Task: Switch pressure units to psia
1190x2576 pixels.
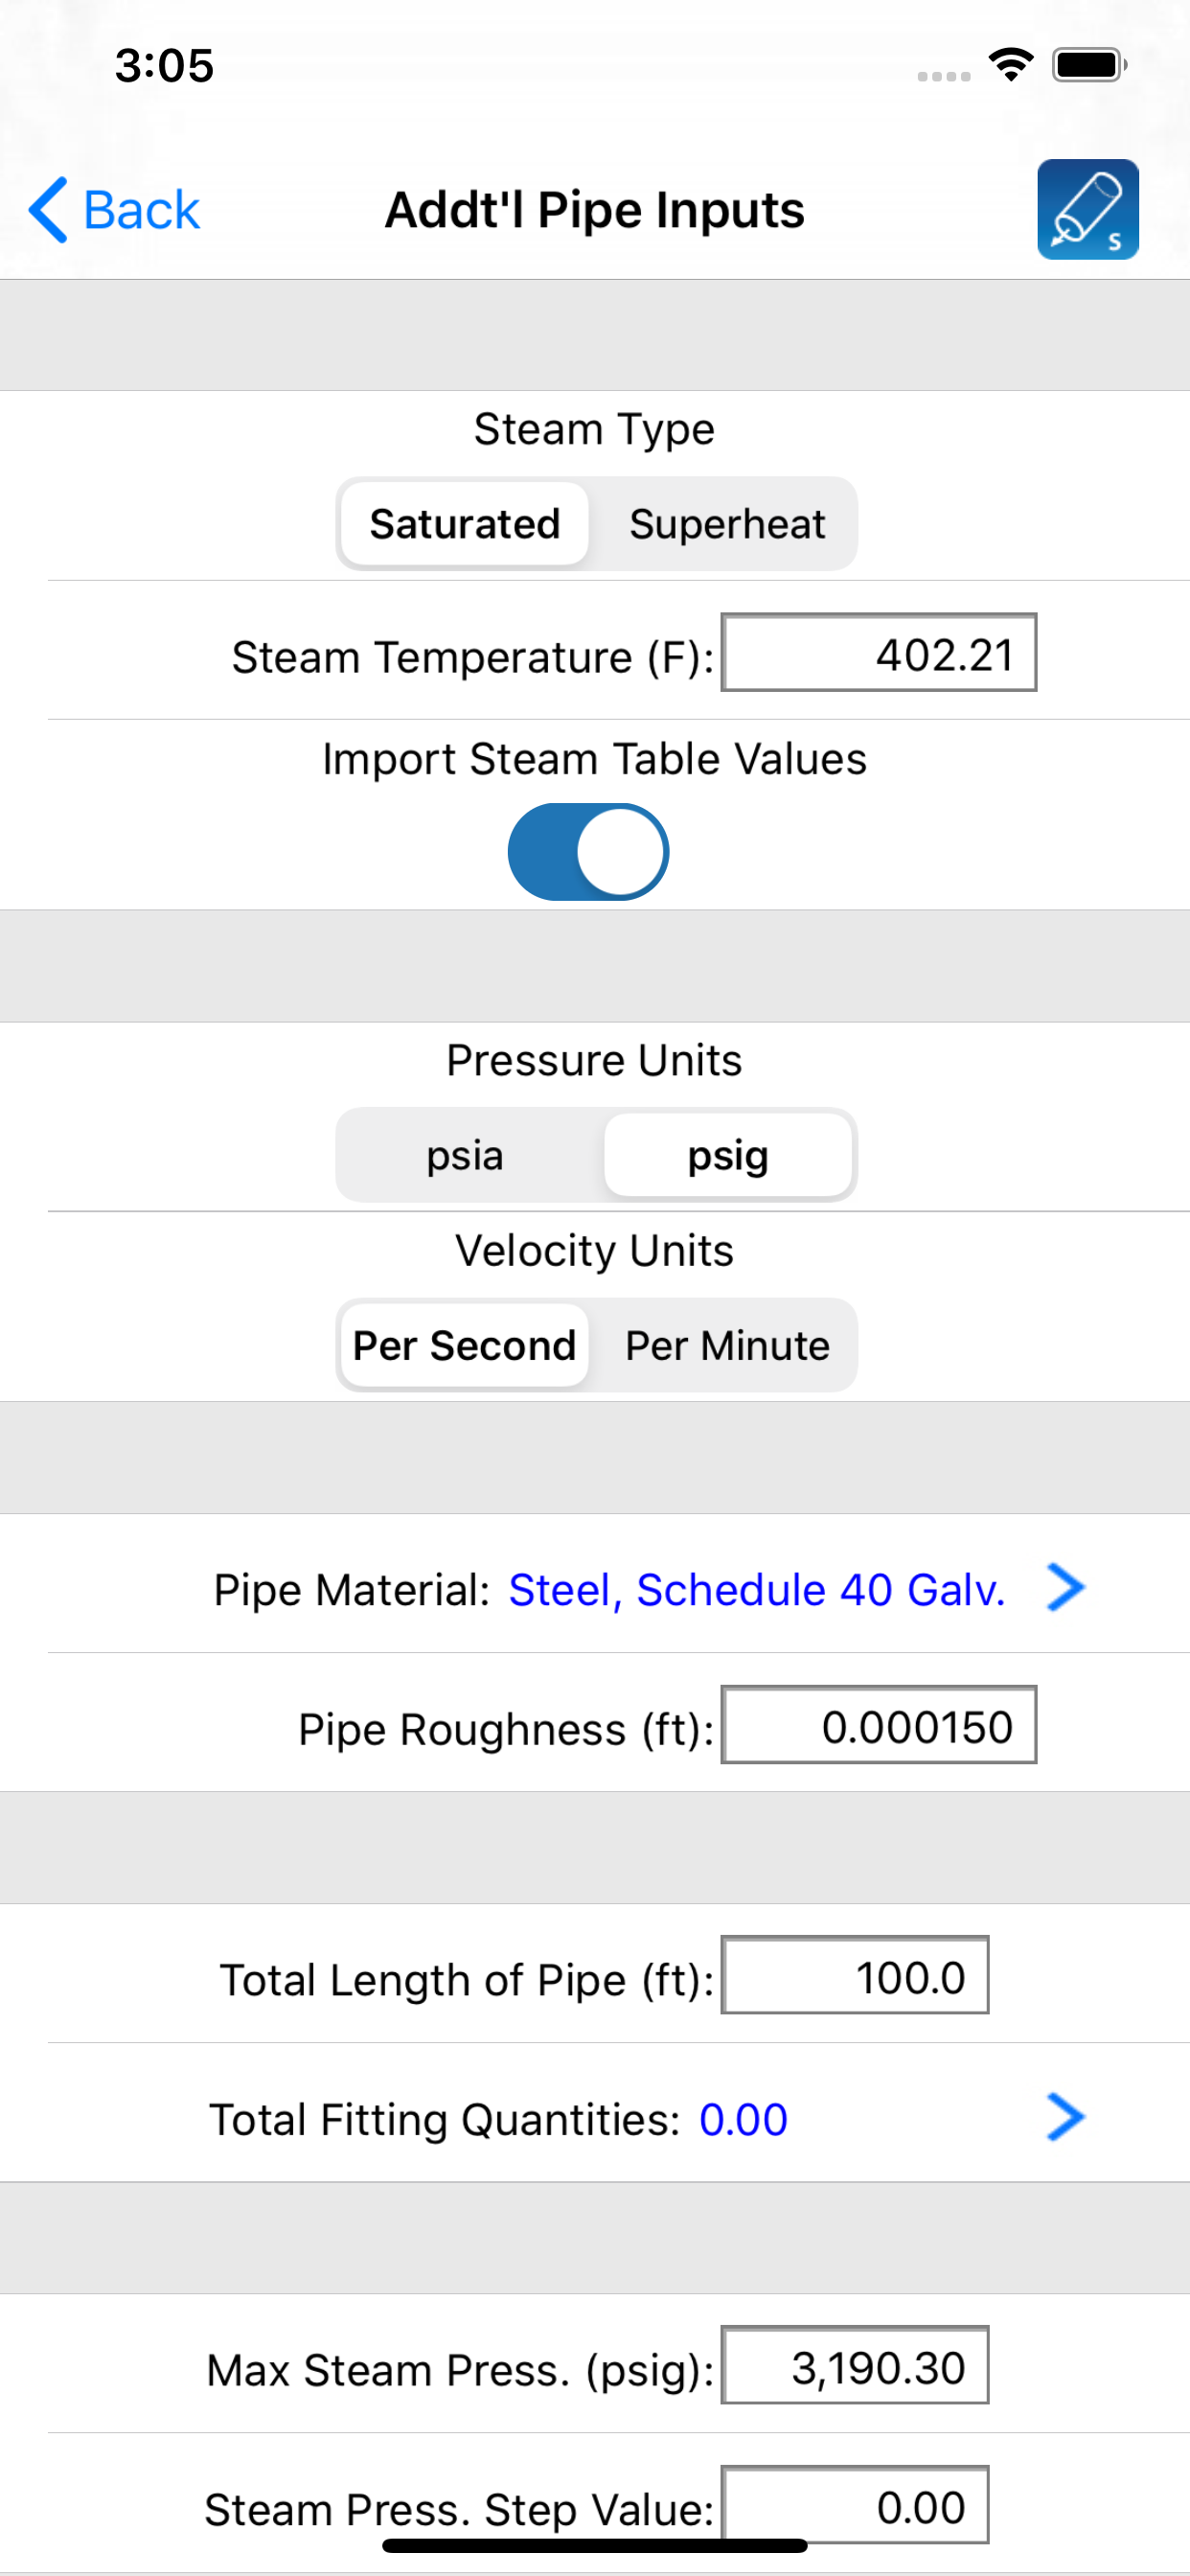Action: [464, 1155]
